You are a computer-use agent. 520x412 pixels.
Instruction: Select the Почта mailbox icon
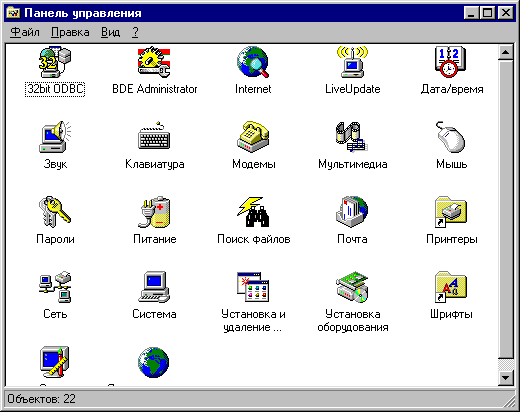coord(352,212)
